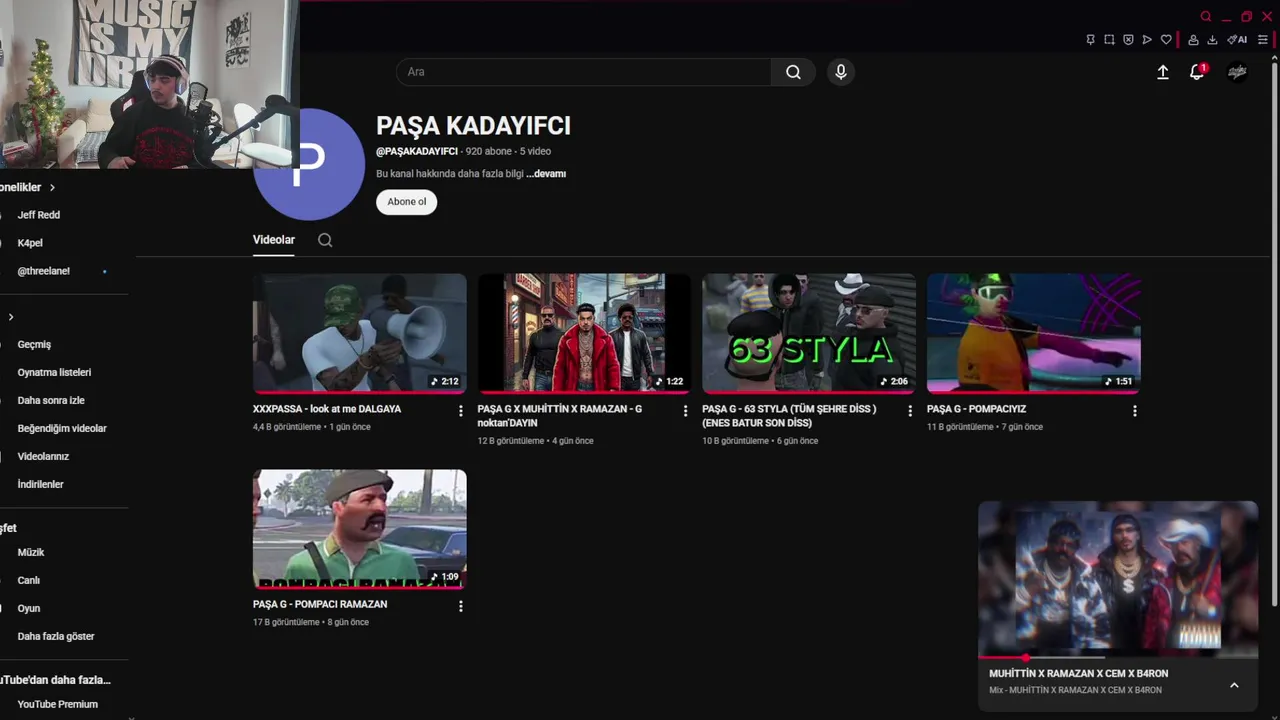Click the YouTube search magnifier button

tap(793, 72)
